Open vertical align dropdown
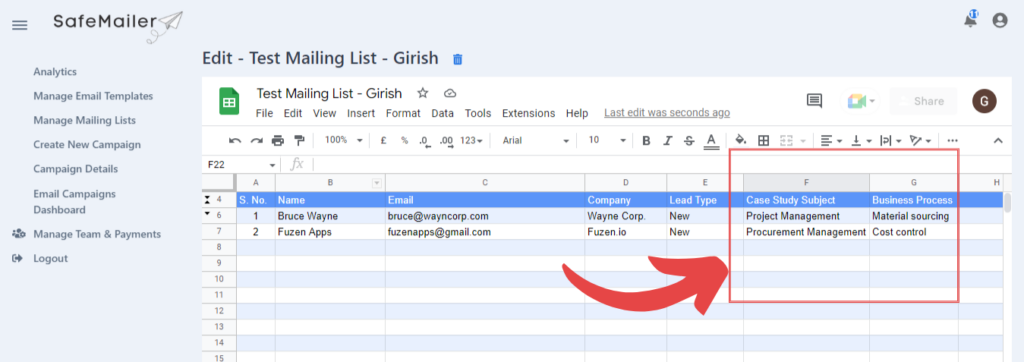1024x362 pixels. [861, 140]
